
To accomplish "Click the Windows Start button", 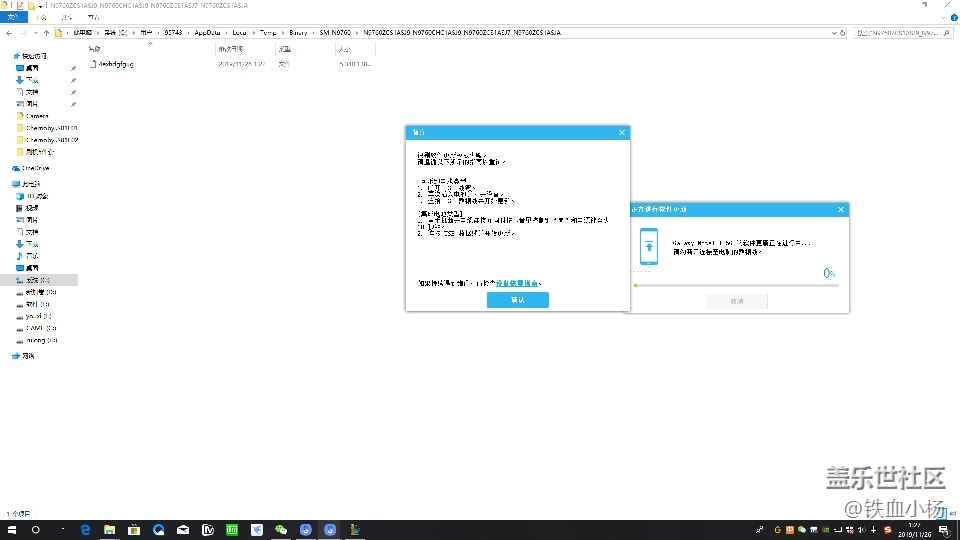I will [x=11, y=529].
